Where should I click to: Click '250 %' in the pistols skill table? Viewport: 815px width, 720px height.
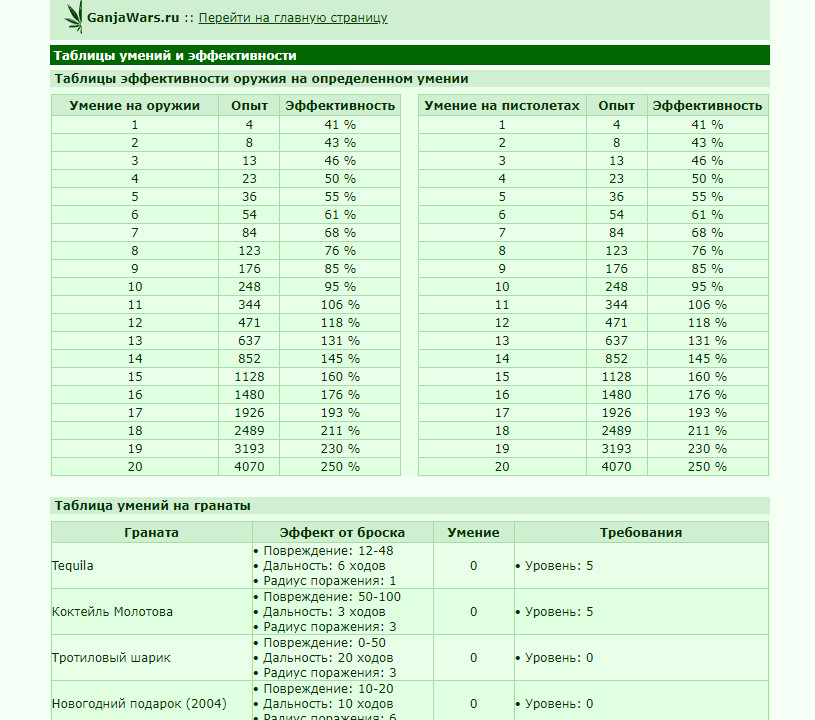click(x=707, y=467)
